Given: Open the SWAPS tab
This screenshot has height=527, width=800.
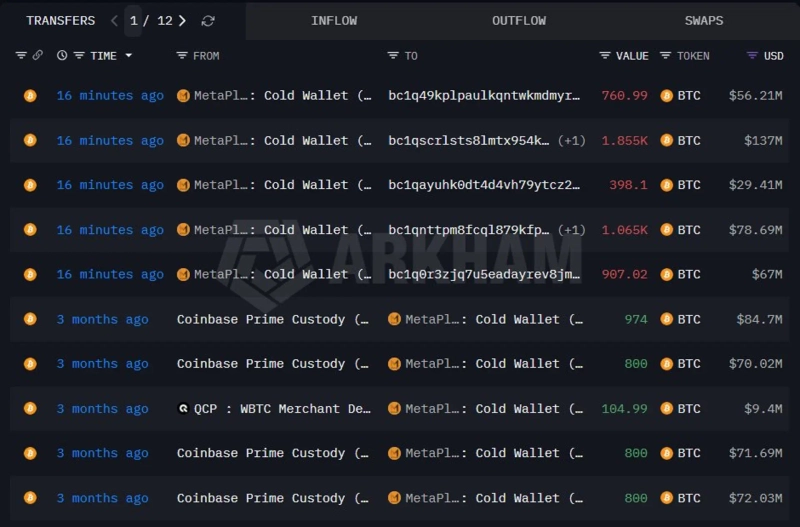Looking at the screenshot, I should tap(704, 21).
